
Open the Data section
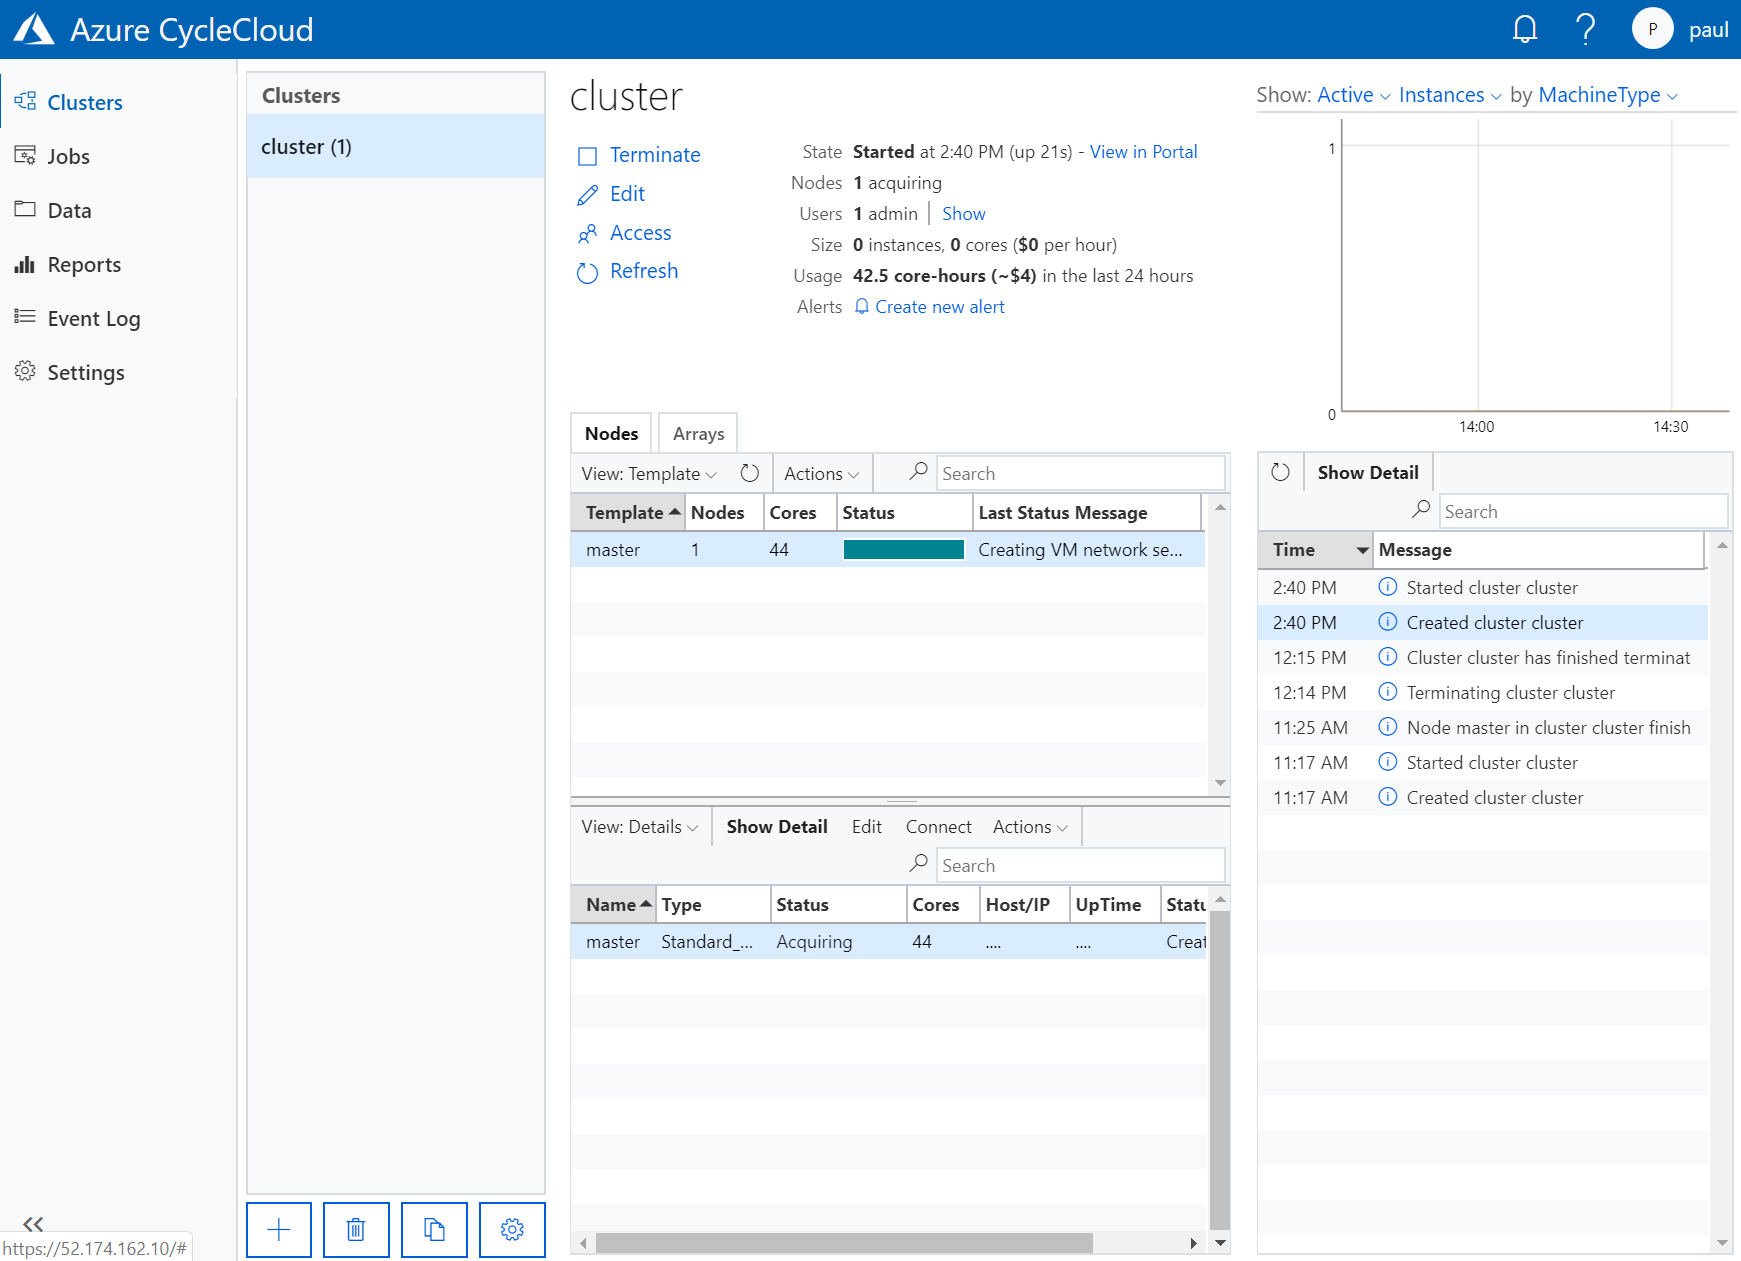69,210
